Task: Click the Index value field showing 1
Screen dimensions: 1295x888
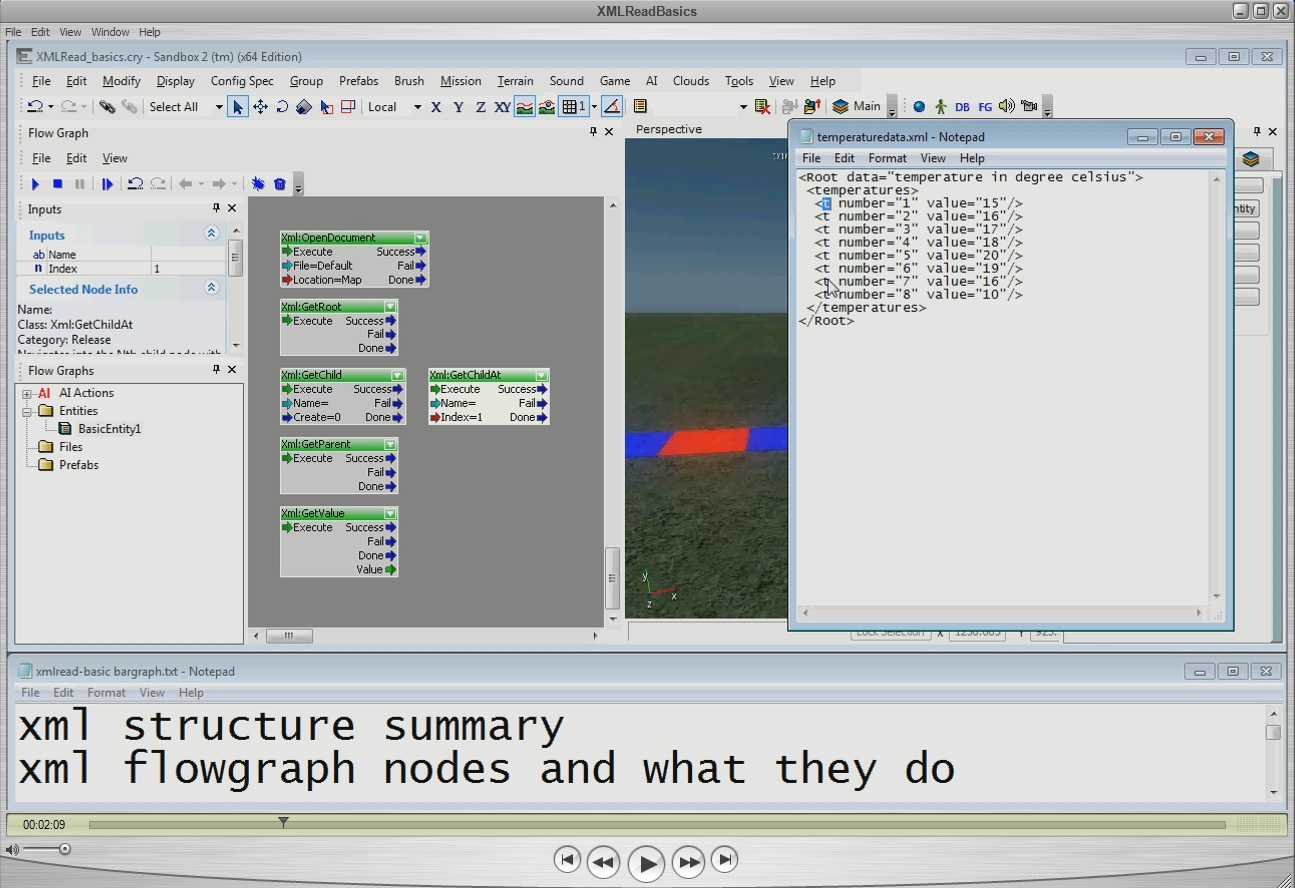Action: point(189,269)
